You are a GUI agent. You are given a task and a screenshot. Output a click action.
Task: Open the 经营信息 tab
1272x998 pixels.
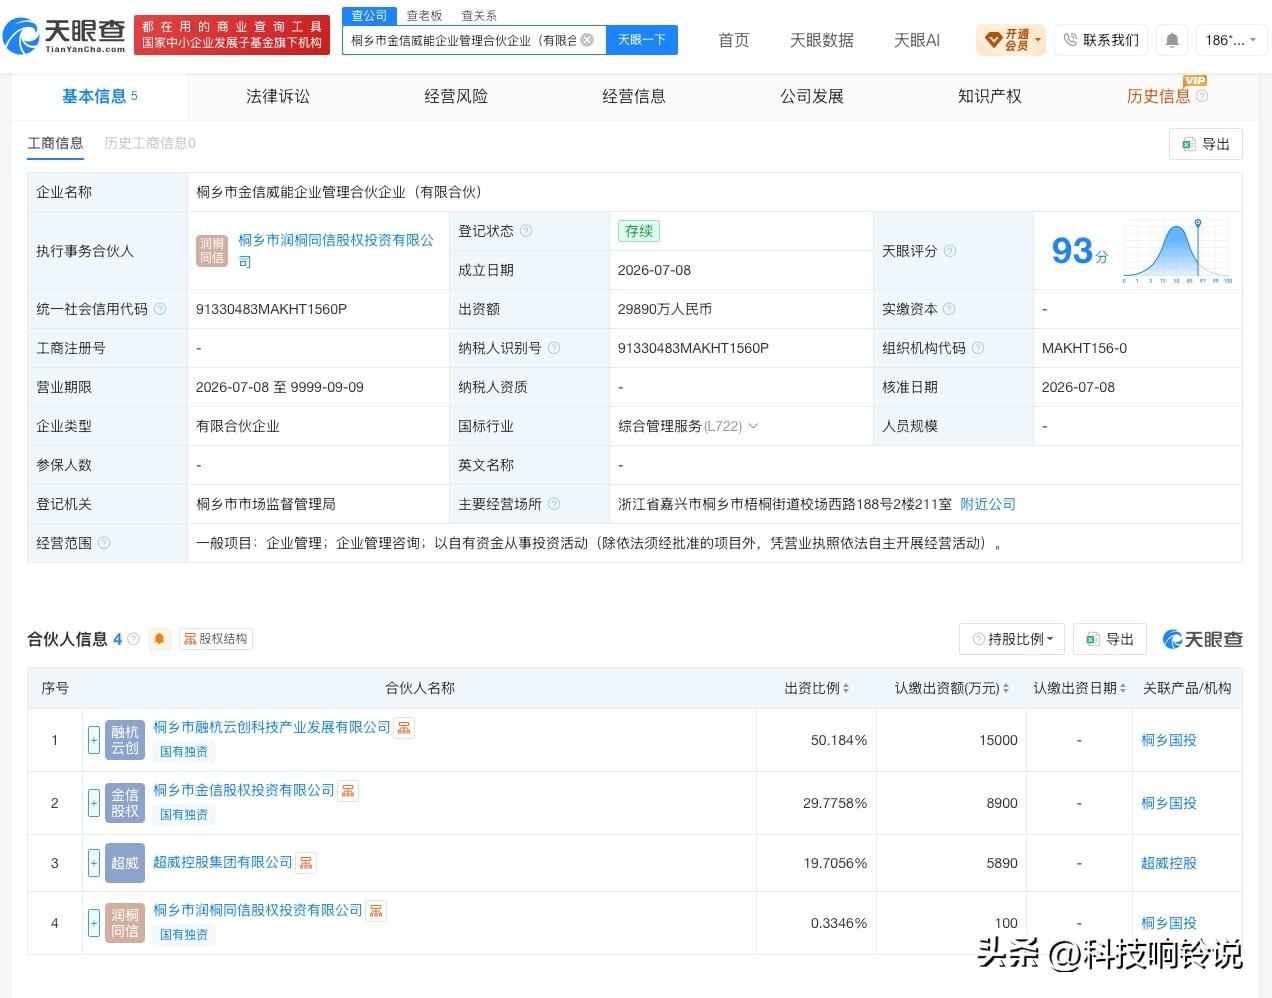coord(634,96)
